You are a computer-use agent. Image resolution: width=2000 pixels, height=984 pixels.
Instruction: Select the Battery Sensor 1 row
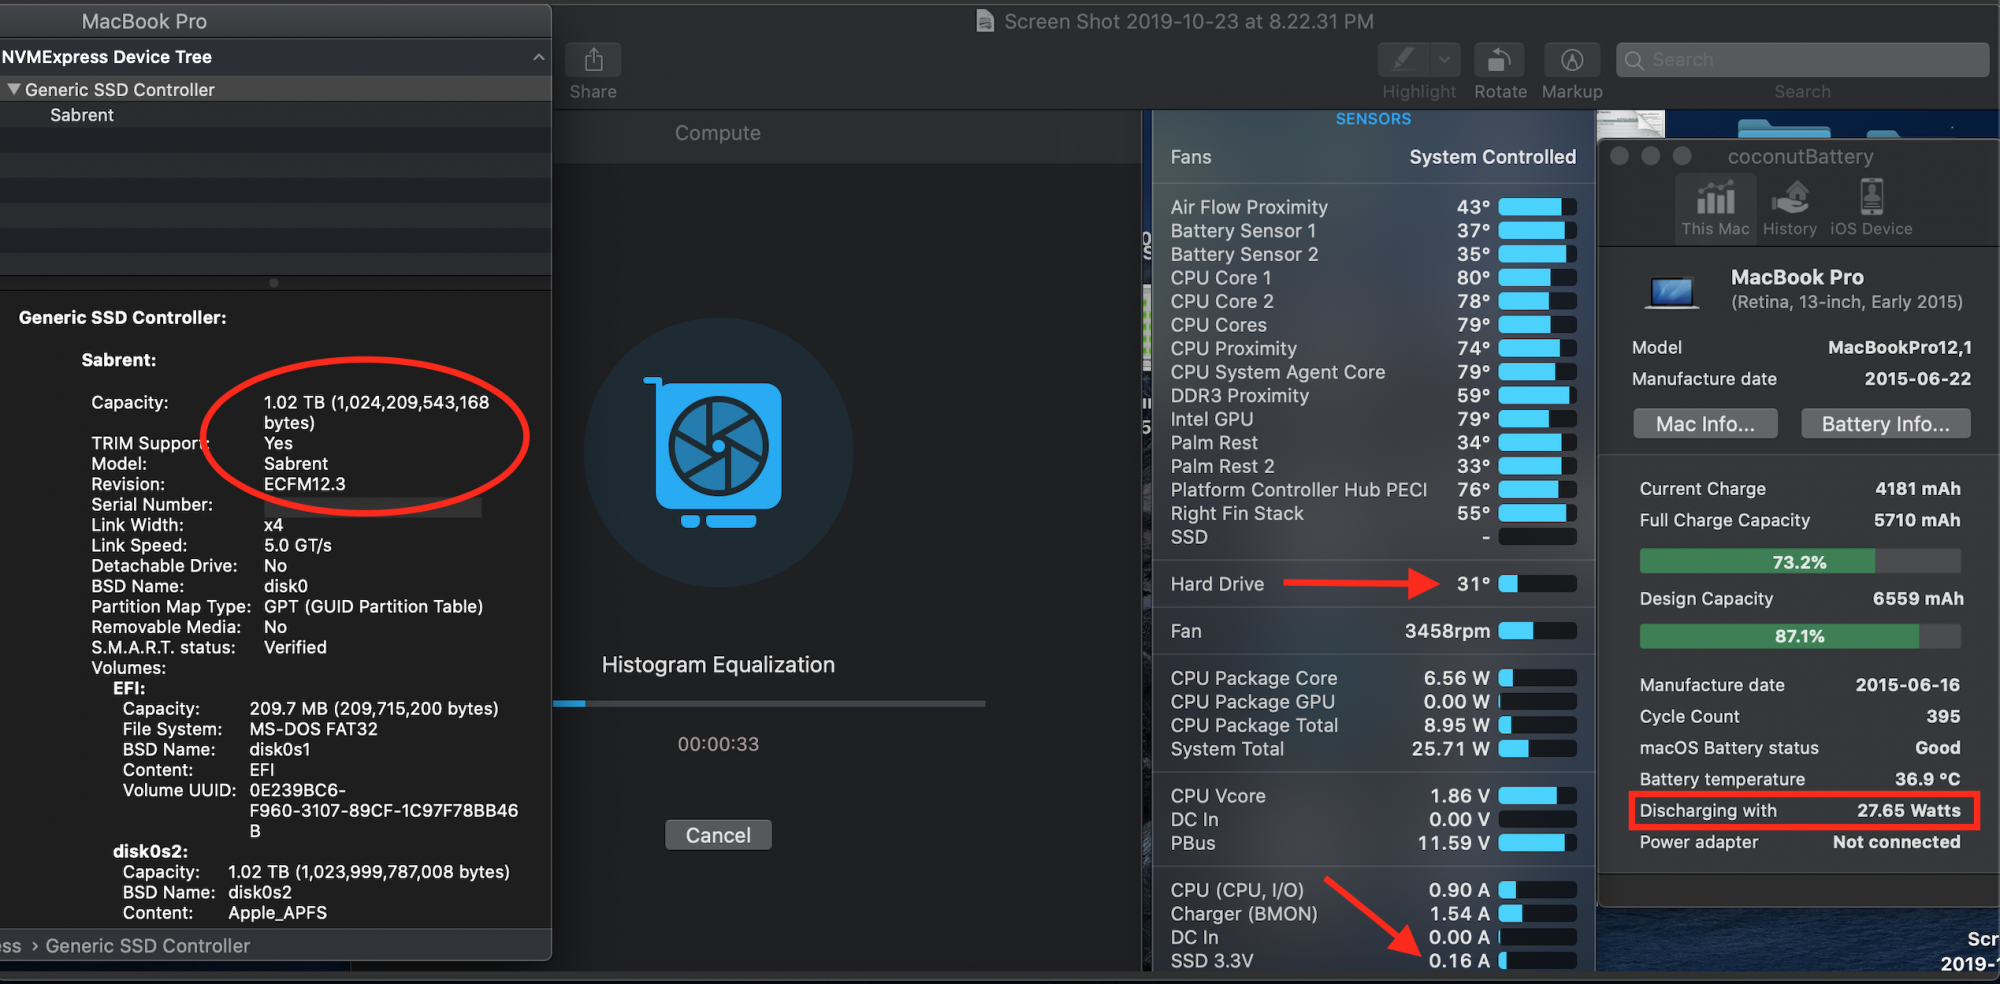[1373, 231]
